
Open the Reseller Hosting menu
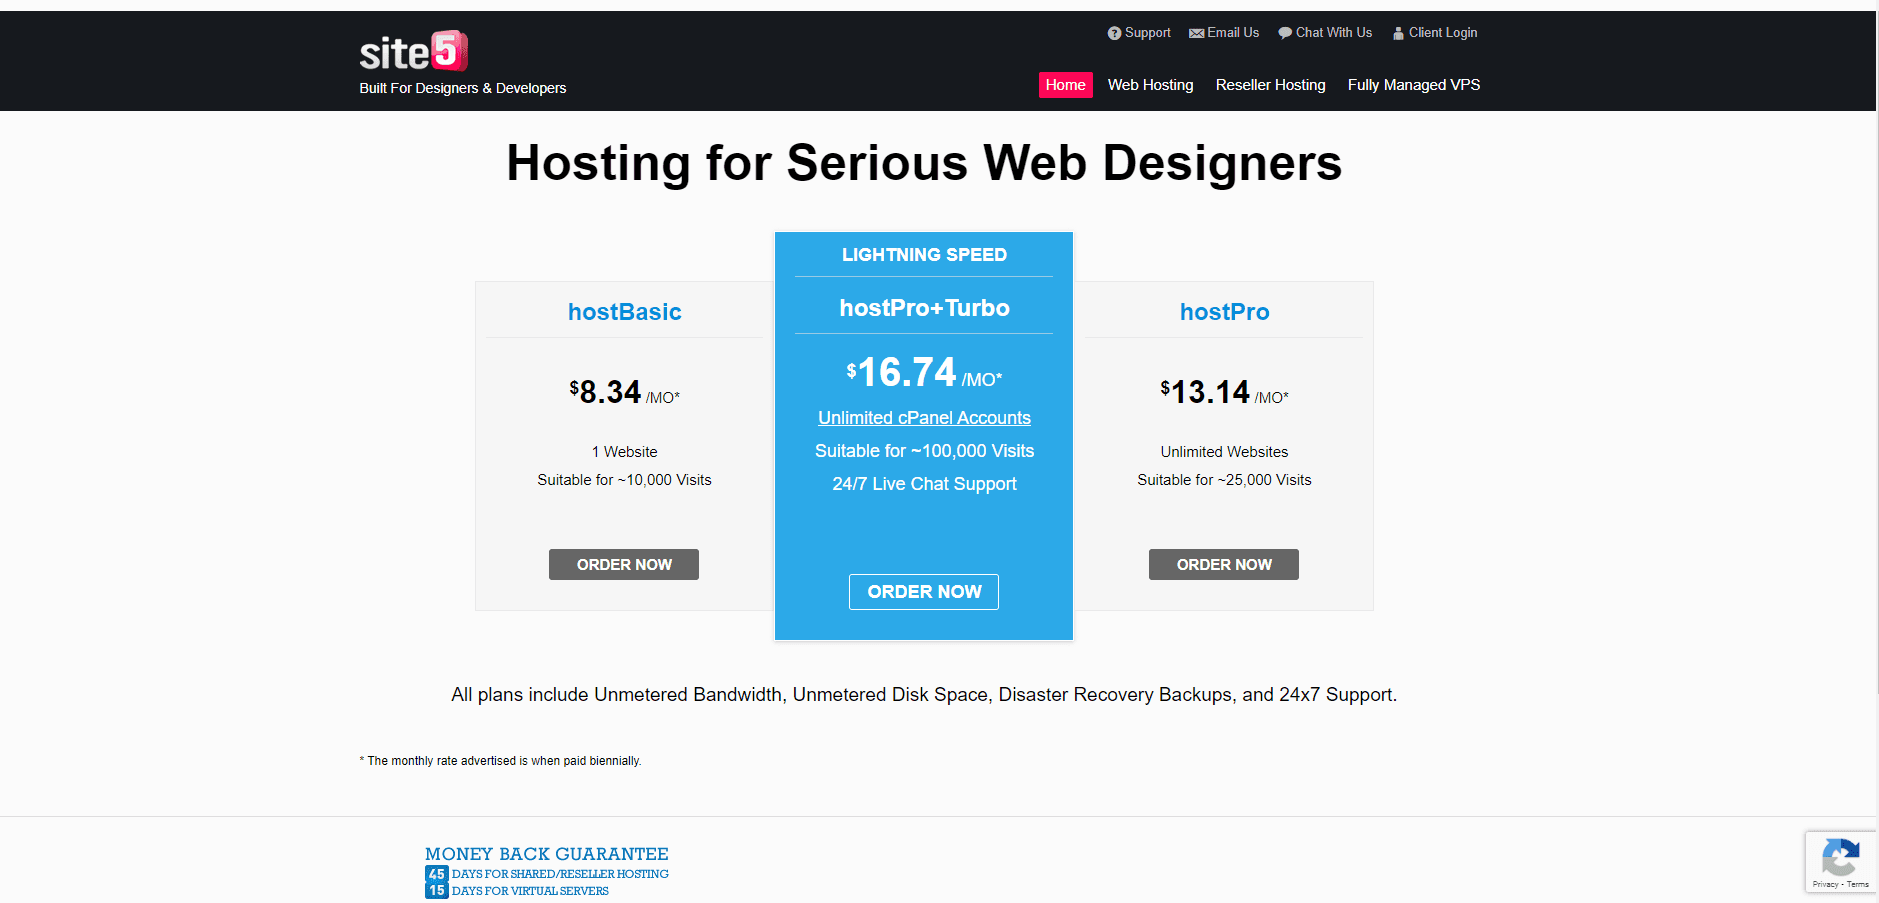point(1270,85)
